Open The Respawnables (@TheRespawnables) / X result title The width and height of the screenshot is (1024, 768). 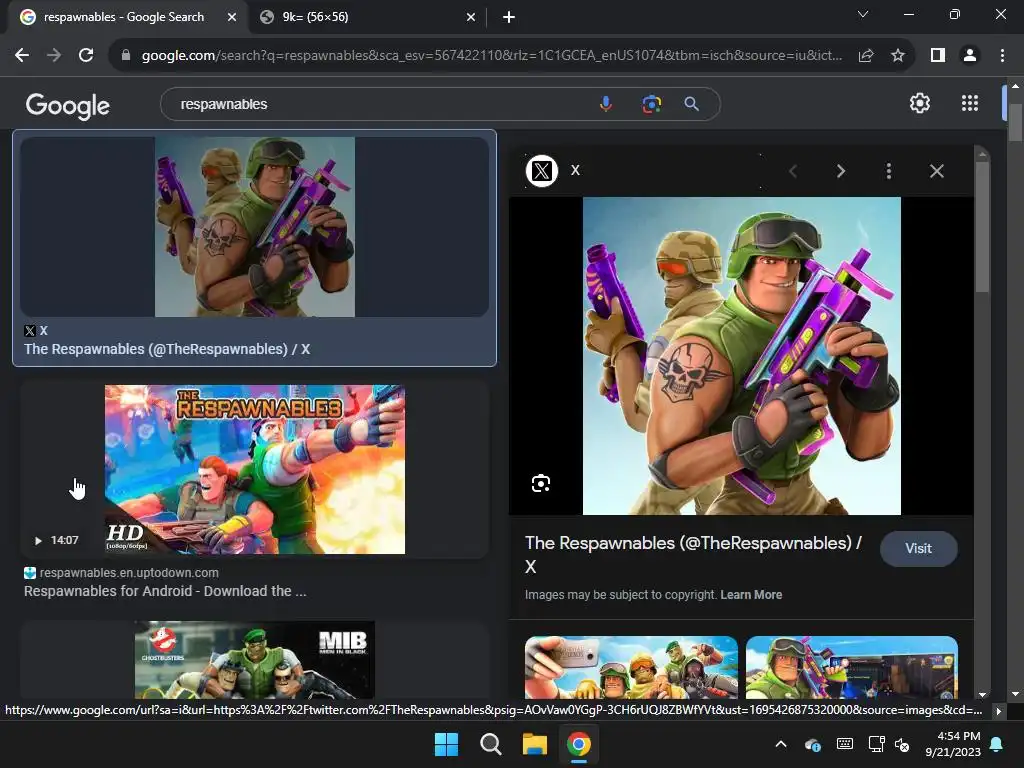pyautogui.click(x=167, y=349)
